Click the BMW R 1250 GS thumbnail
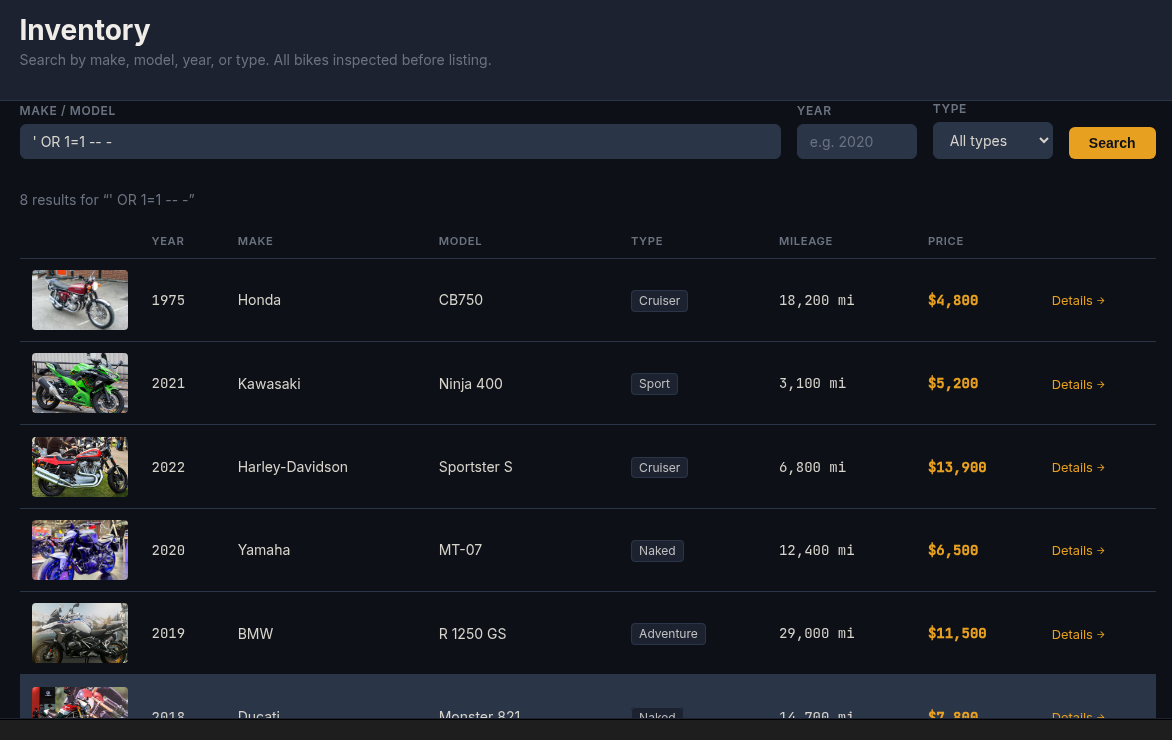This screenshot has height=740, width=1172. (x=80, y=632)
